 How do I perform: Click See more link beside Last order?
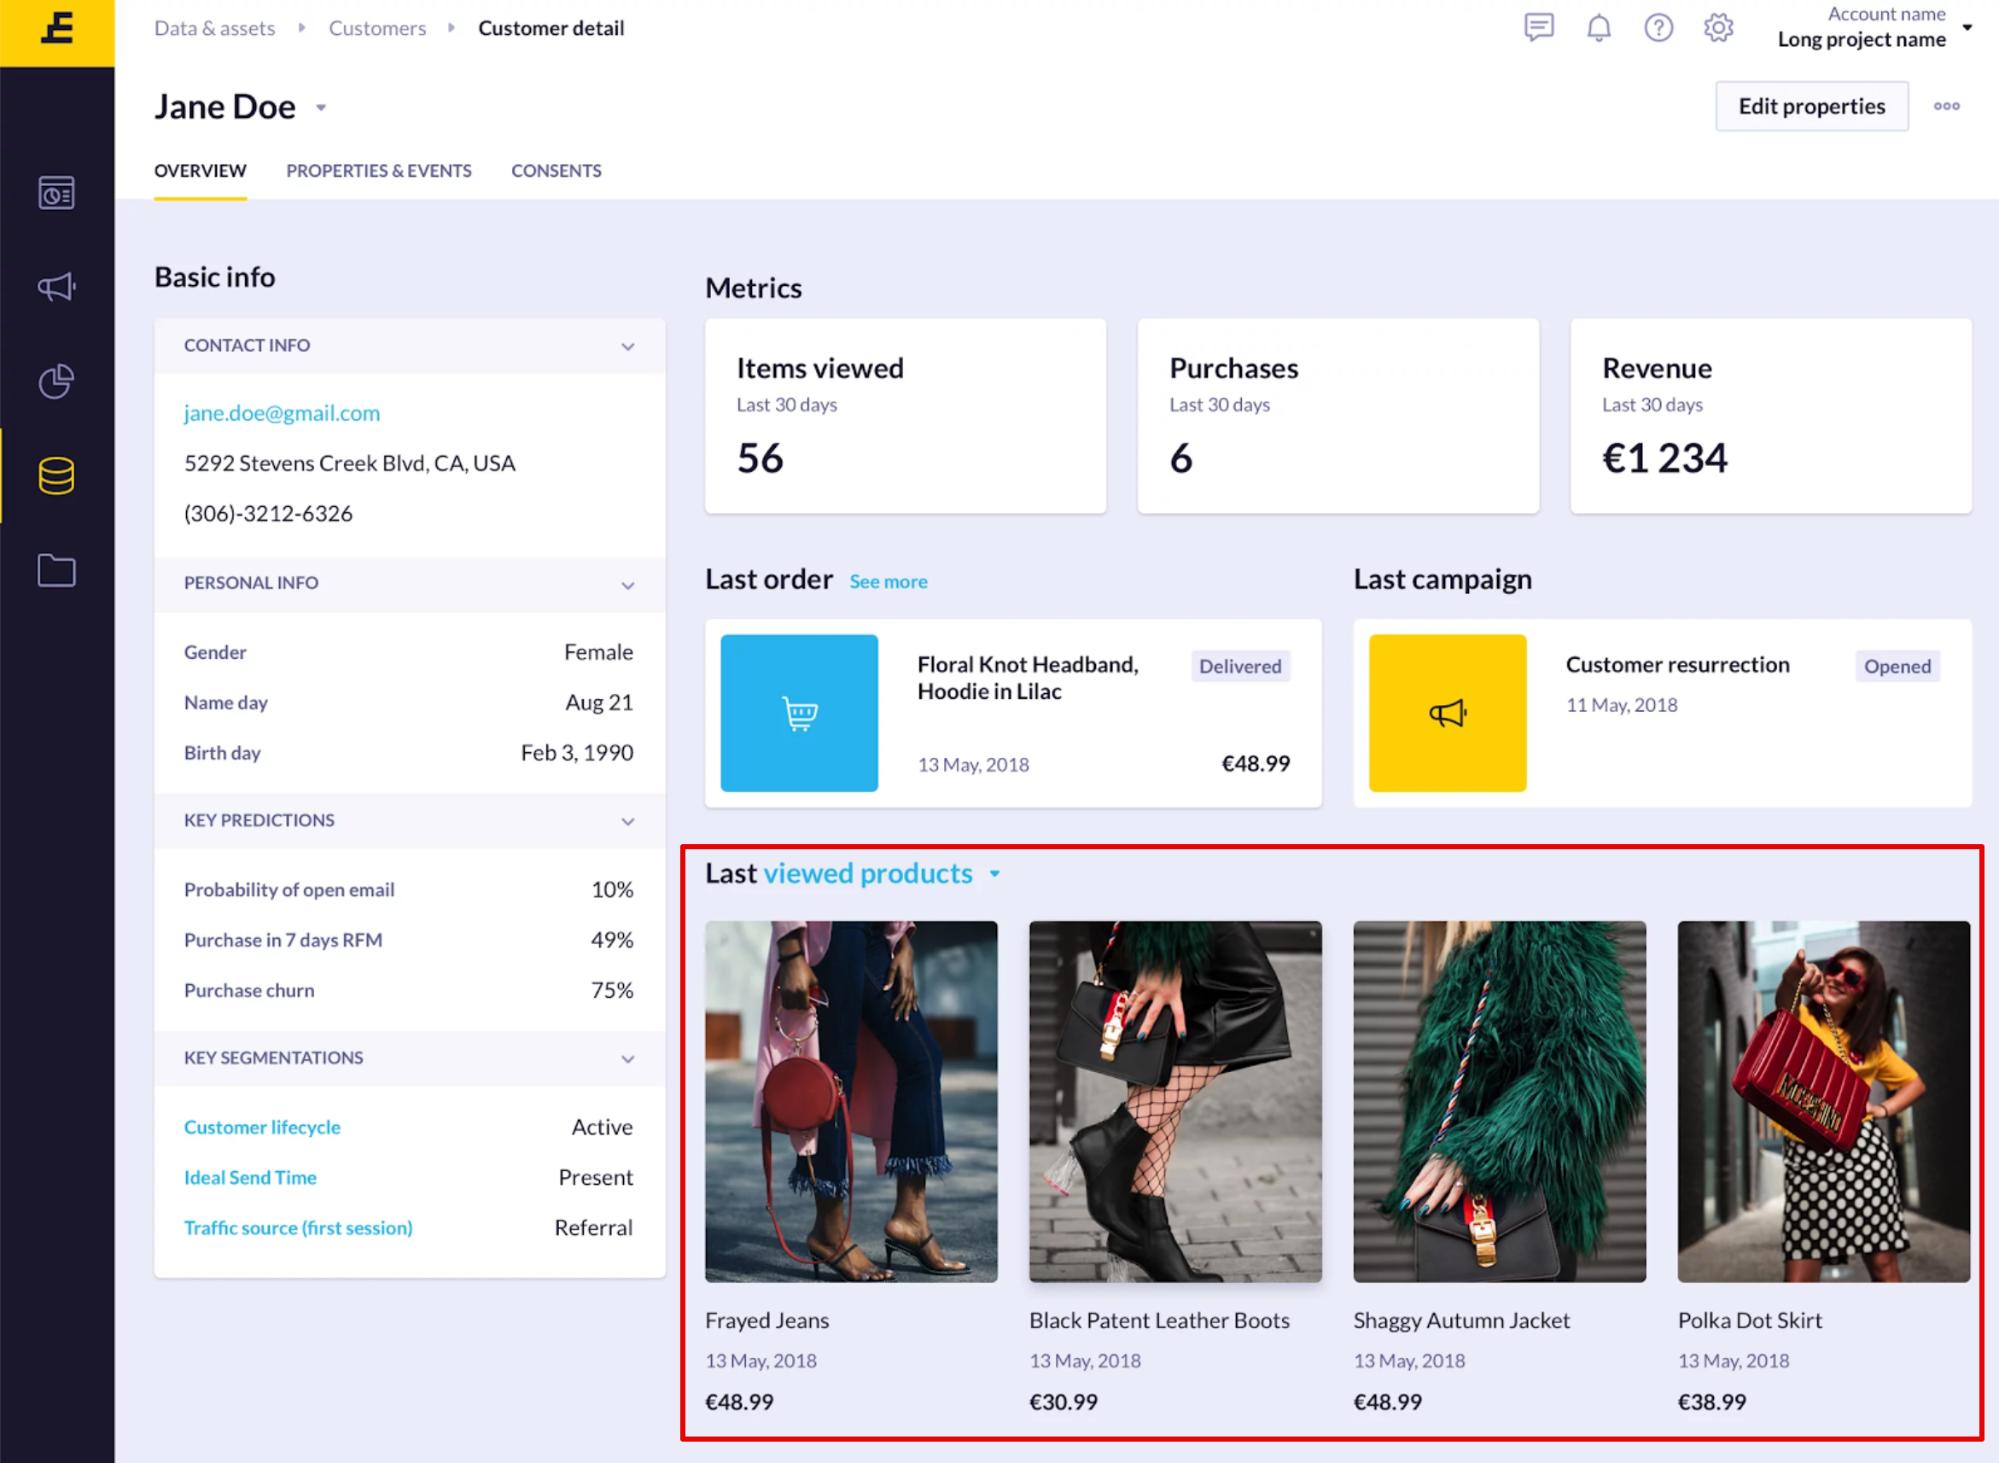[x=888, y=582]
